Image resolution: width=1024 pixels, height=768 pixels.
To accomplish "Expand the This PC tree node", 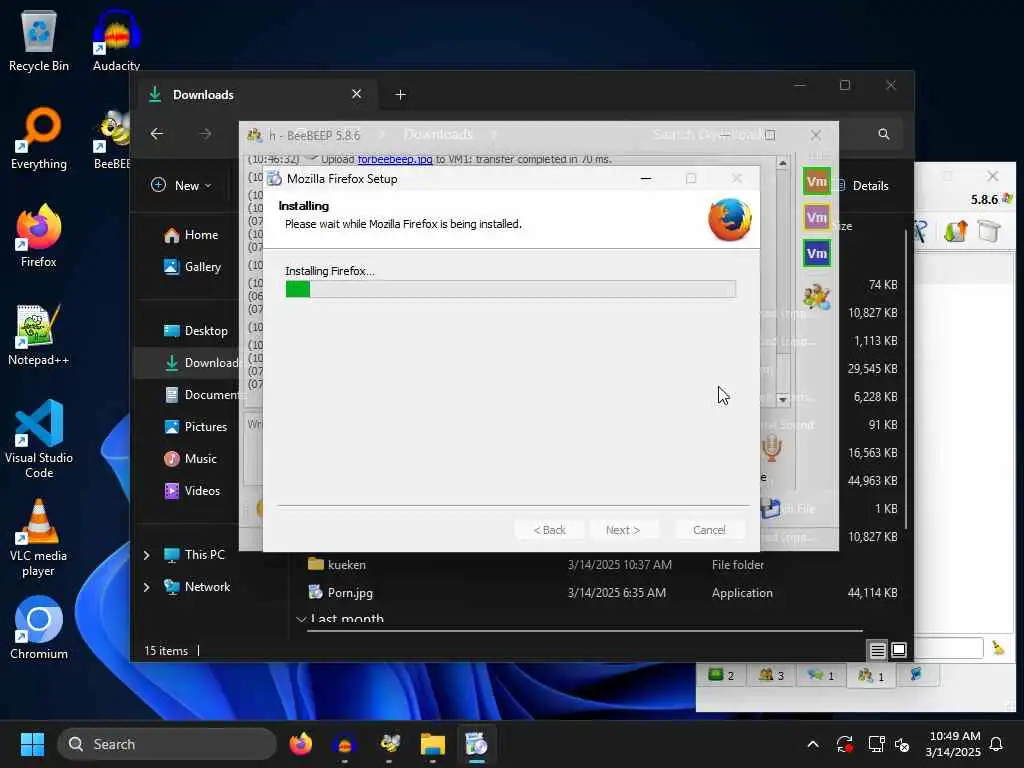I will point(147,555).
